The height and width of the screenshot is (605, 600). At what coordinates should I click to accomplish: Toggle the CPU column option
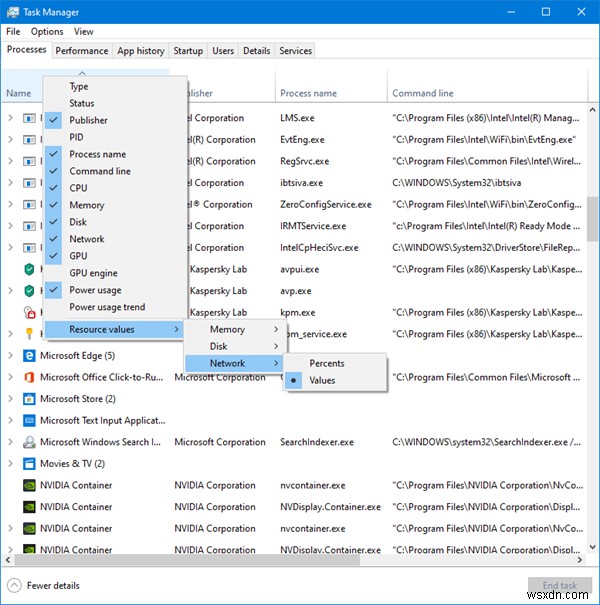pyautogui.click(x=115, y=188)
